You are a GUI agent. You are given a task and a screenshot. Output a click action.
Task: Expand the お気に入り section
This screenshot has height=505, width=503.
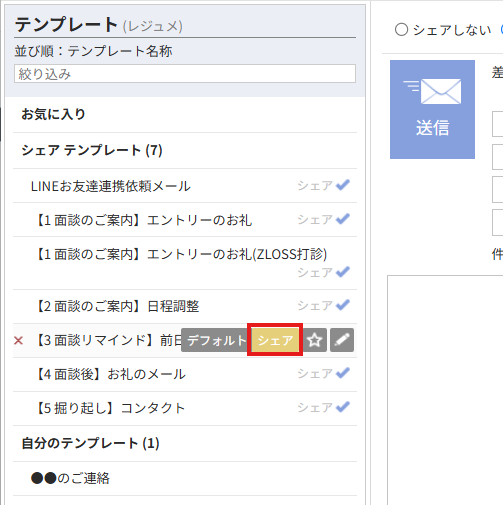click(x=53, y=114)
